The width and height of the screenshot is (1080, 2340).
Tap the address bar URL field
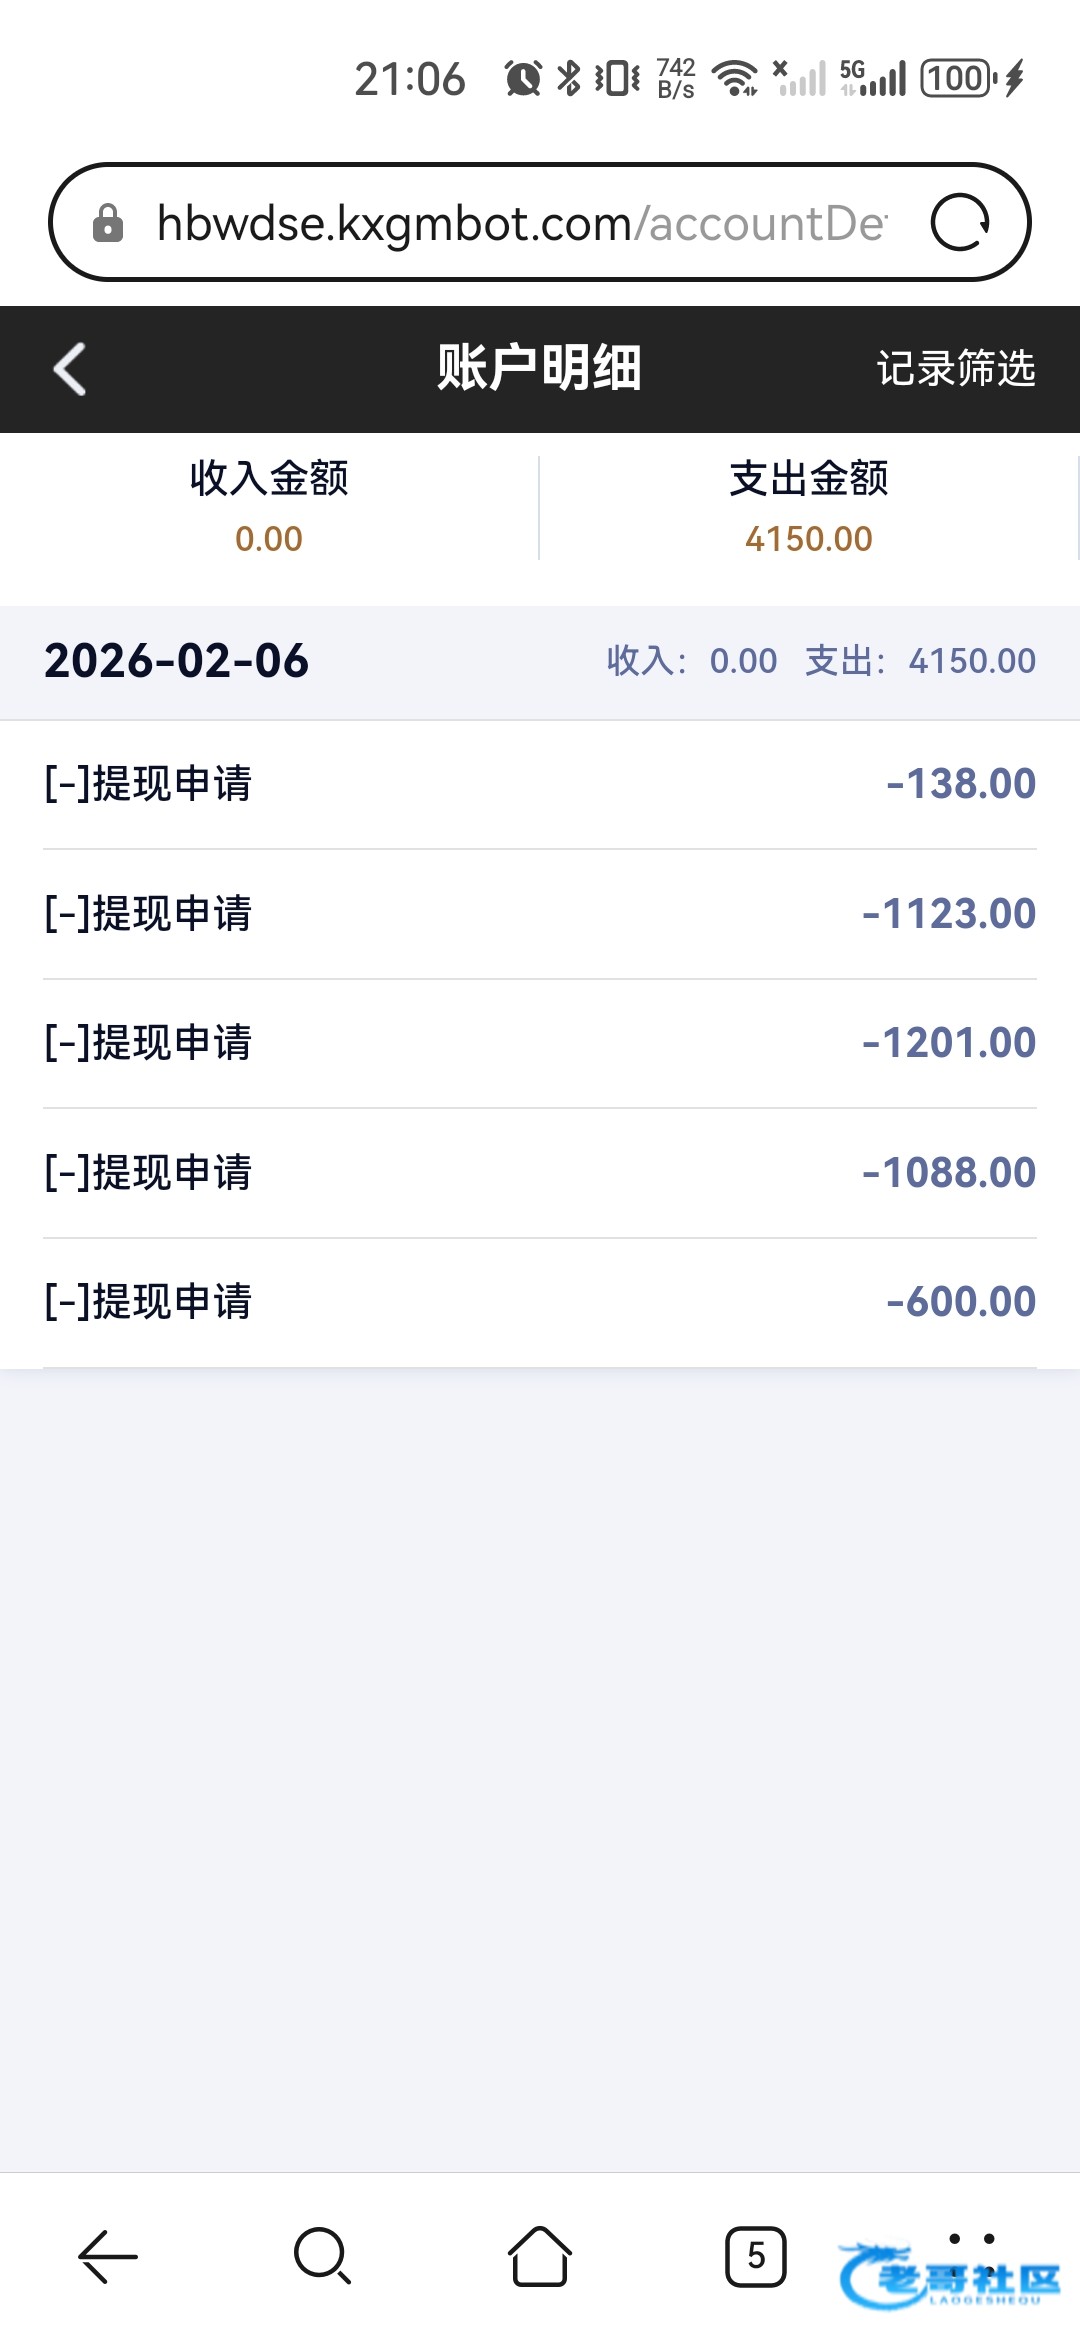point(520,223)
